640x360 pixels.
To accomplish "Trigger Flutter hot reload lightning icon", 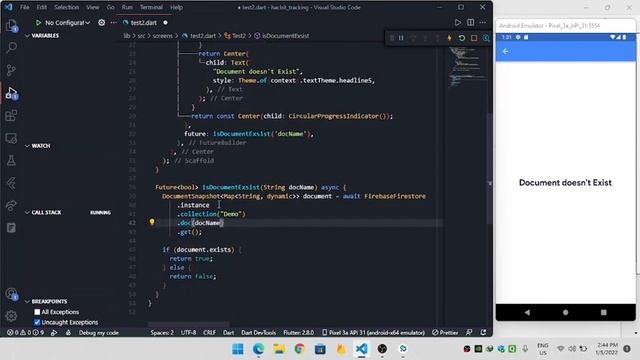I will [449, 38].
